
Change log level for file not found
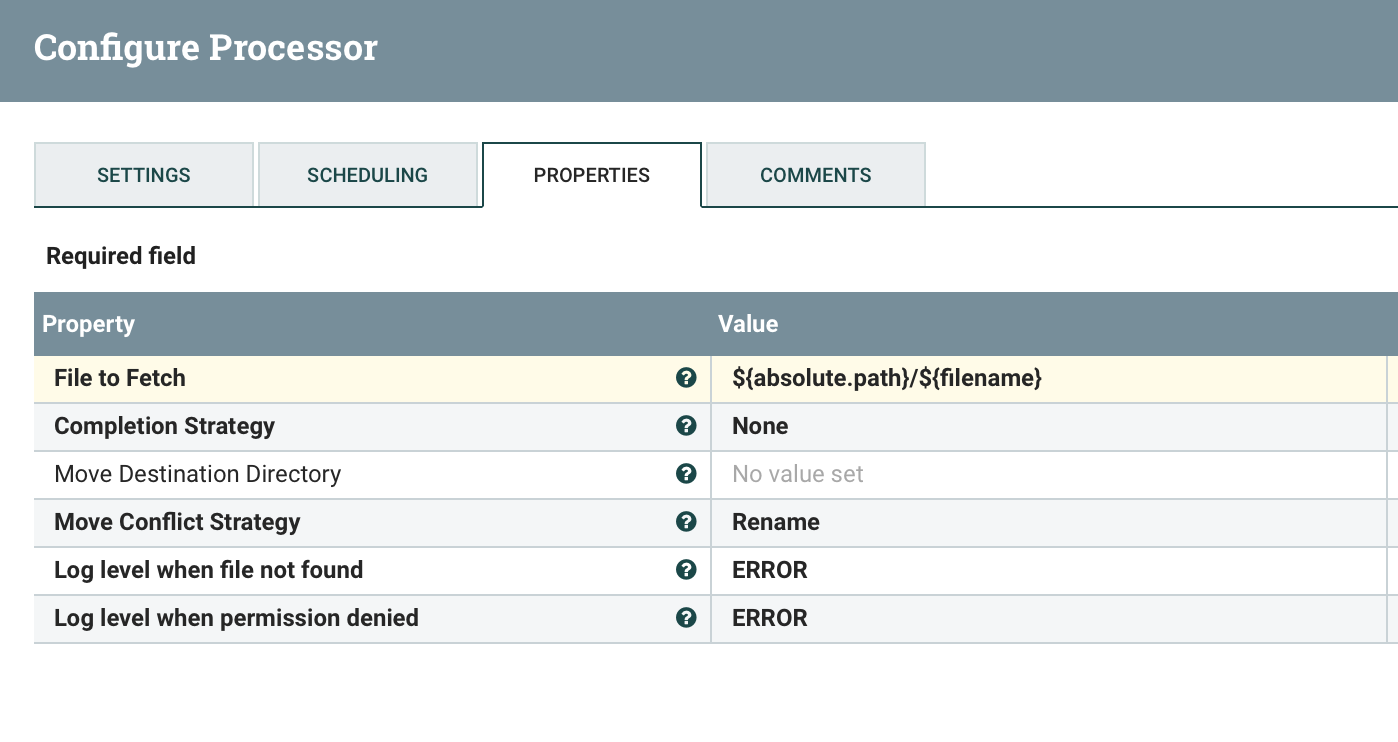(x=768, y=570)
